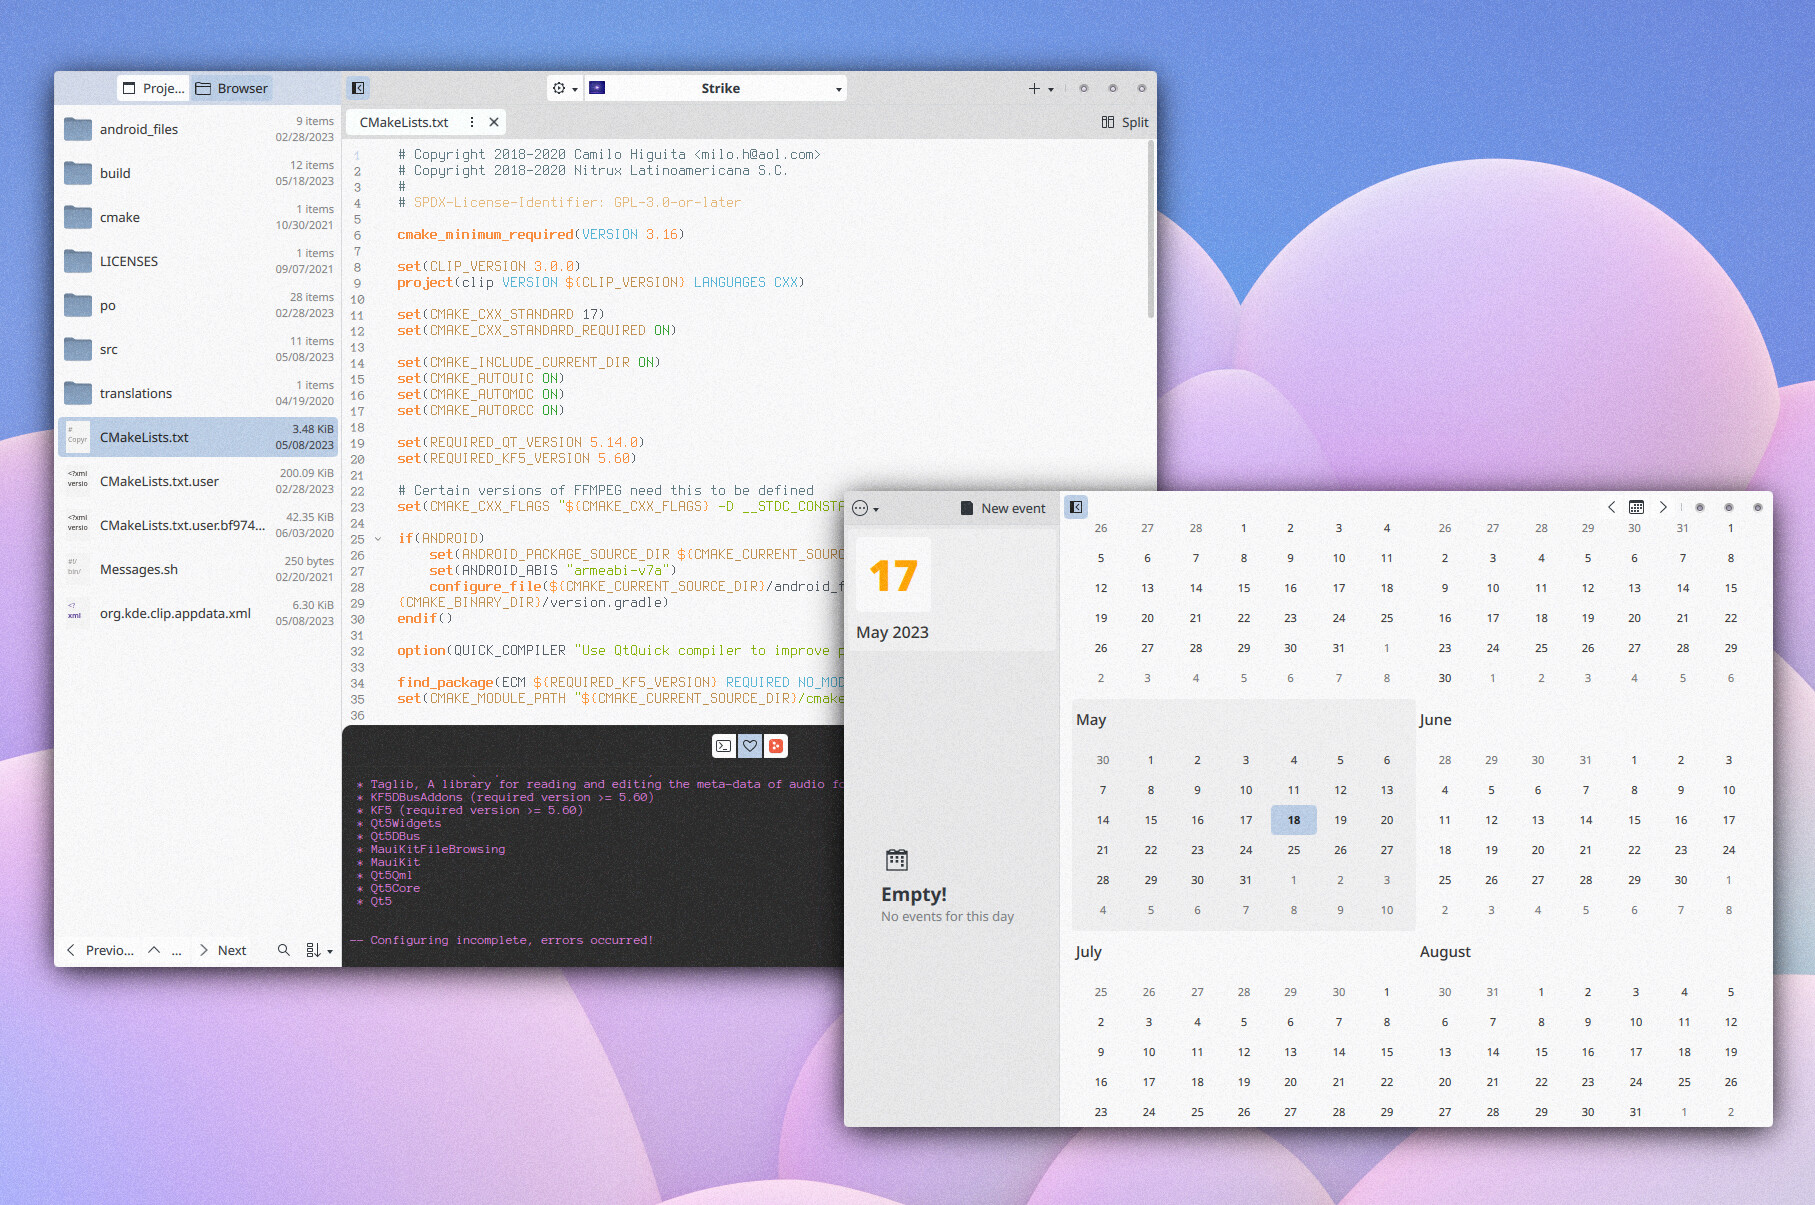Open the LICENSES folder
The image size is (1815, 1205).
[198, 261]
